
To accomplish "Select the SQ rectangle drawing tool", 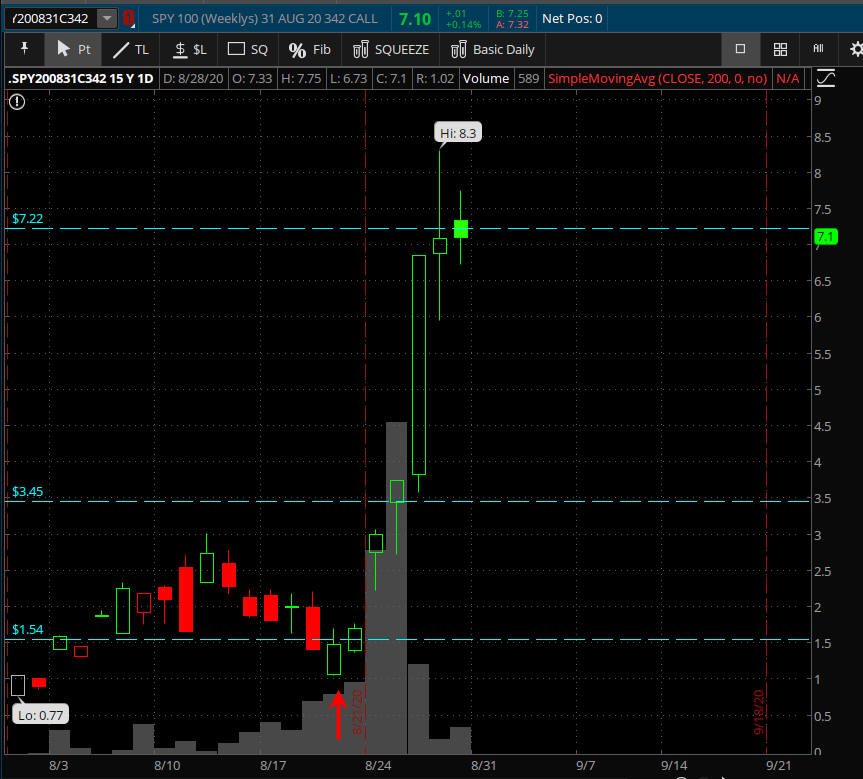I will click(x=248, y=49).
